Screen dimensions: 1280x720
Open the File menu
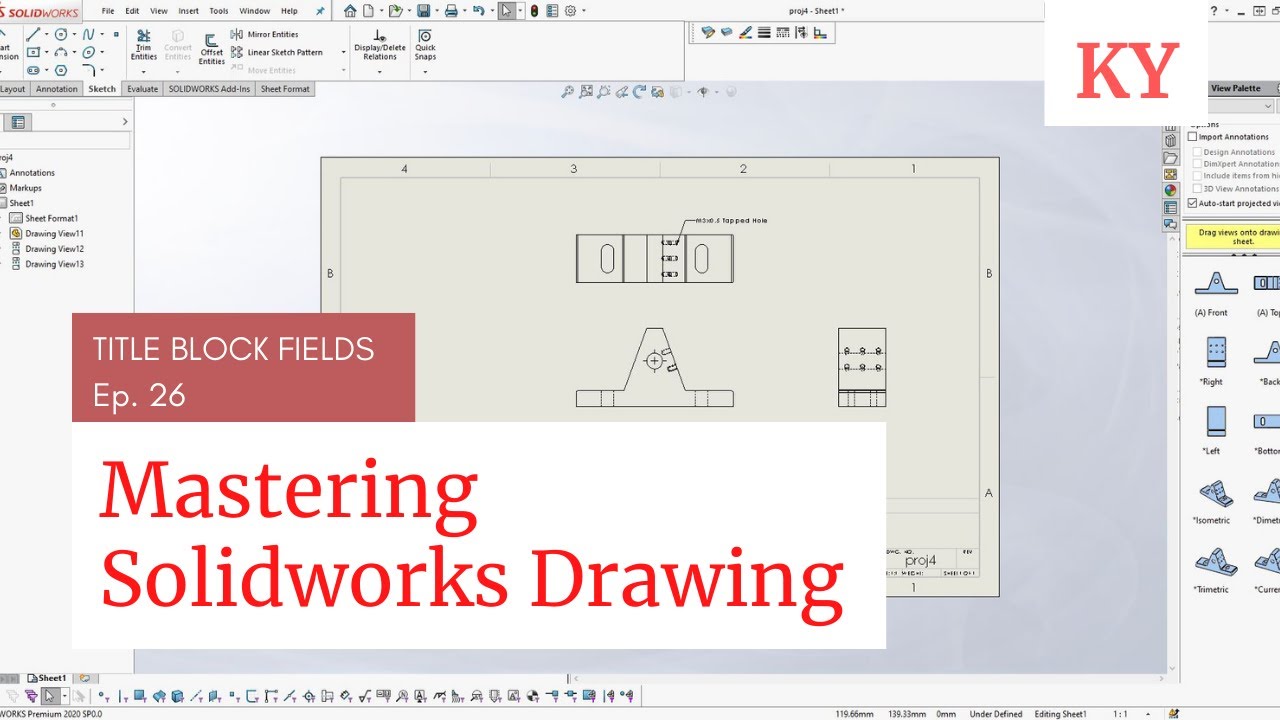tap(108, 11)
